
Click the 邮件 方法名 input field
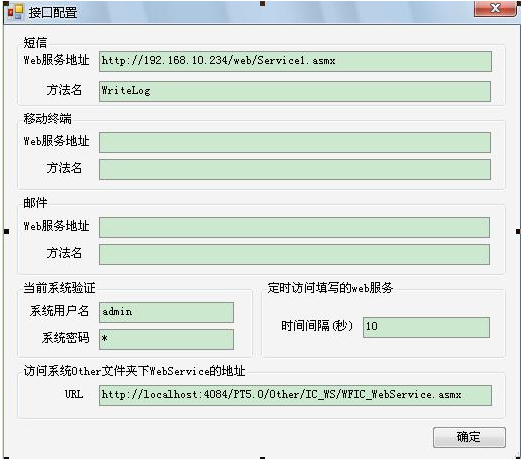point(294,254)
